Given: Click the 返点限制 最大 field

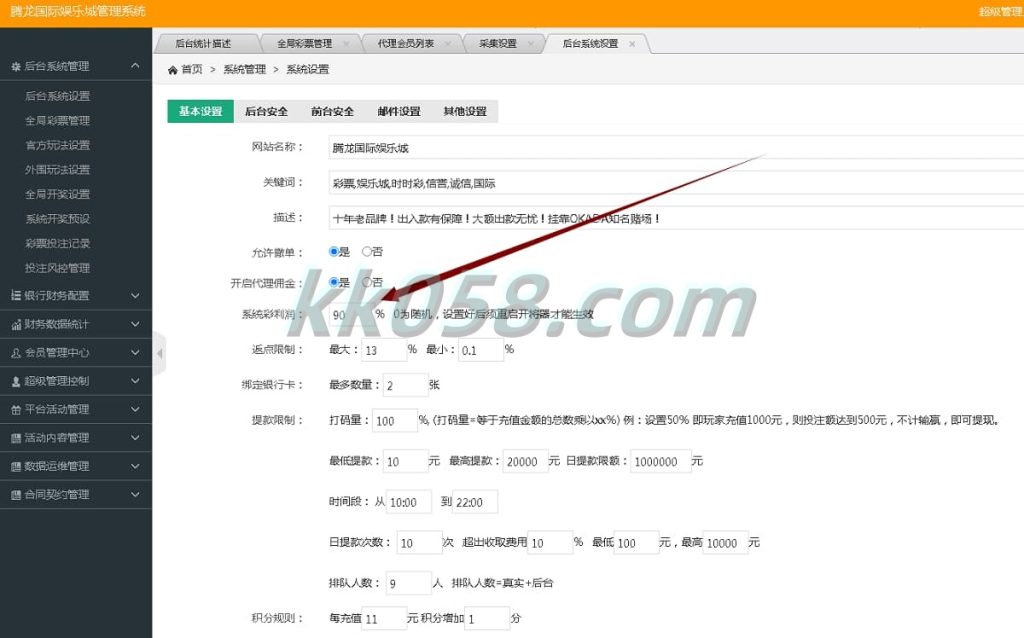Looking at the screenshot, I should pos(384,350).
